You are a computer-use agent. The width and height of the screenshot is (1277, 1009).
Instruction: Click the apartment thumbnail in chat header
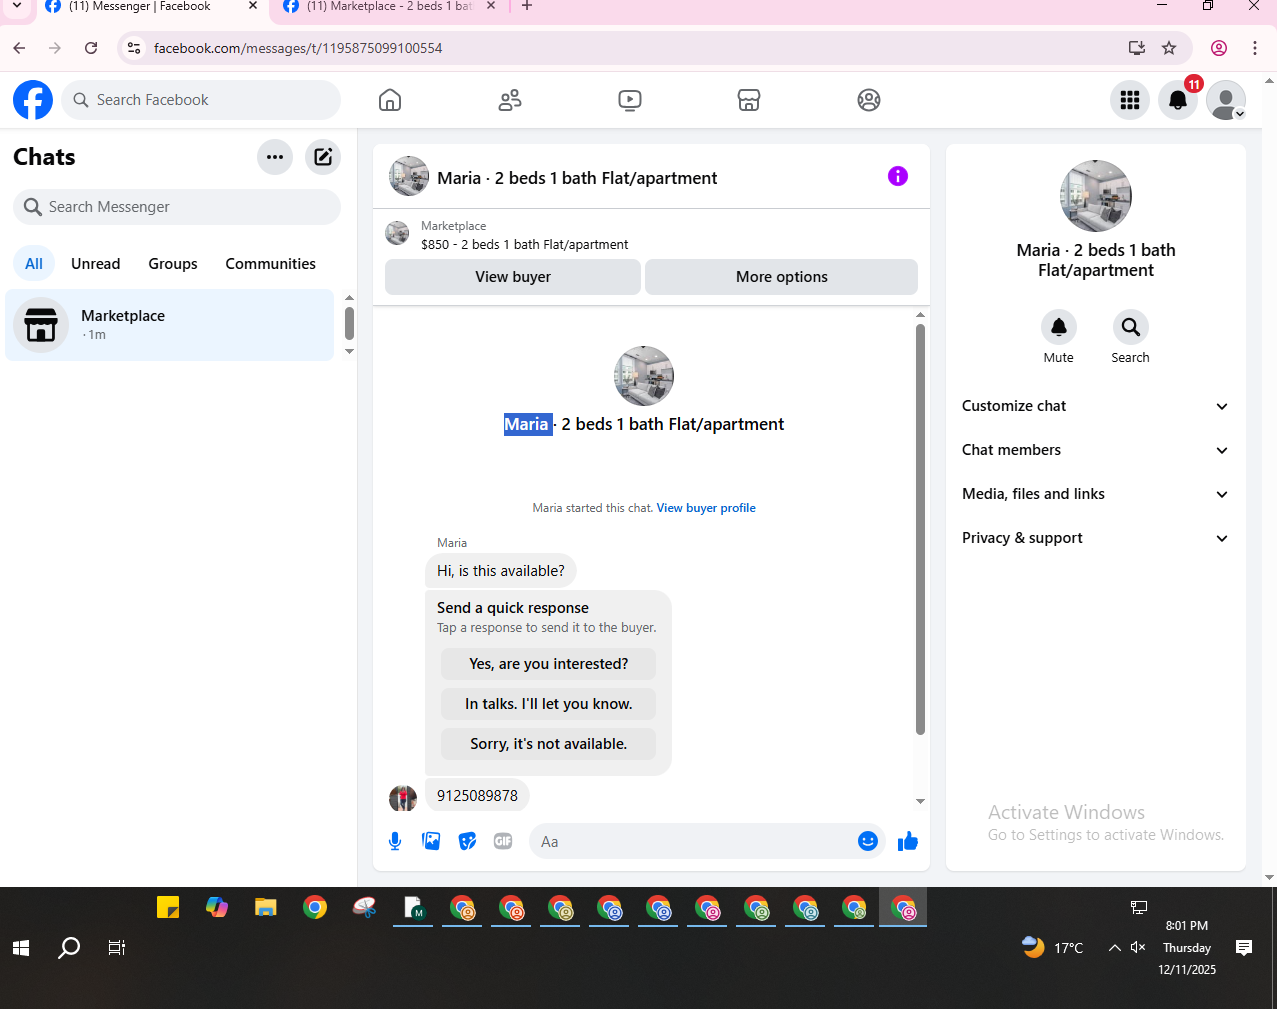point(409,176)
